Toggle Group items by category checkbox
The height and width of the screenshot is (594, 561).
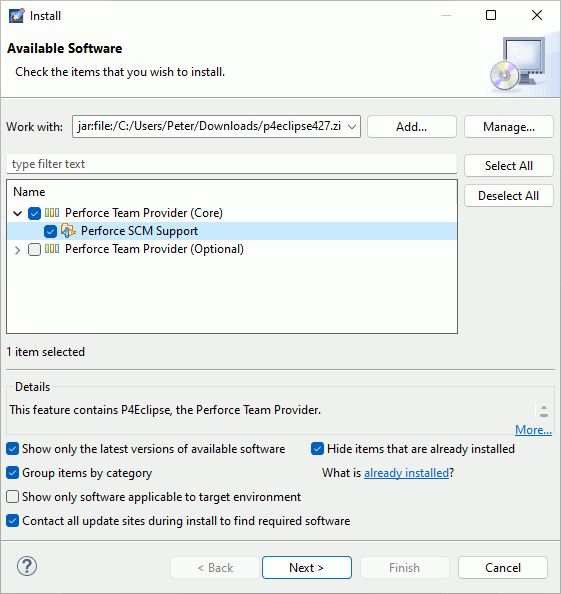[x=13, y=473]
